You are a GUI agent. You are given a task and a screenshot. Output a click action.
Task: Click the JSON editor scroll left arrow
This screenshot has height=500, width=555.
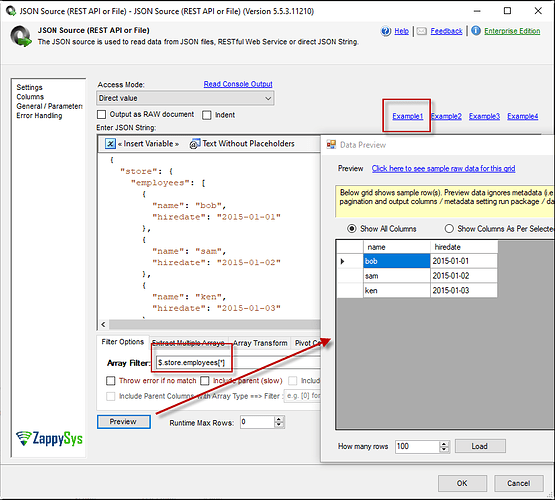[103, 324]
